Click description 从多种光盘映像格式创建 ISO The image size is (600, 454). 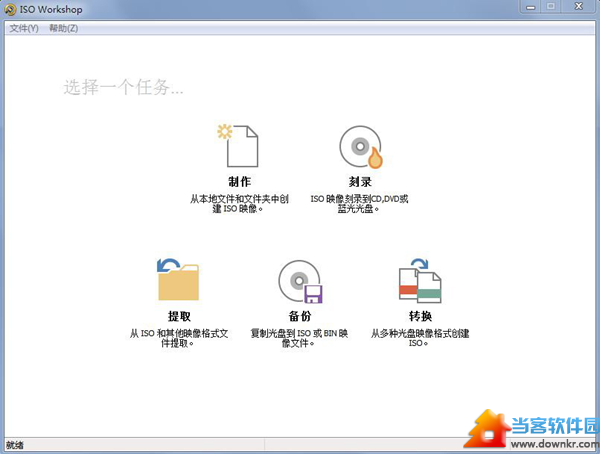[x=420, y=338]
